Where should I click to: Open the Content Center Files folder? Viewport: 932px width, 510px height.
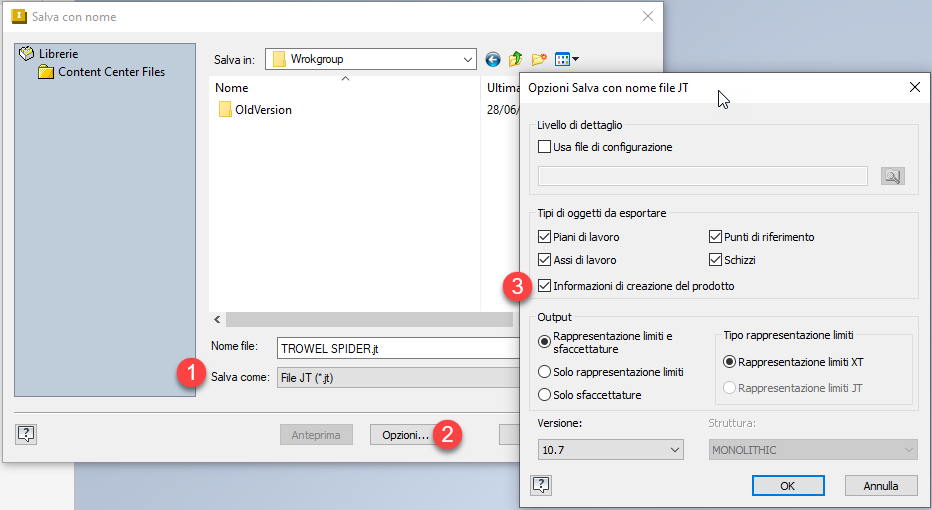pyautogui.click(x=101, y=72)
